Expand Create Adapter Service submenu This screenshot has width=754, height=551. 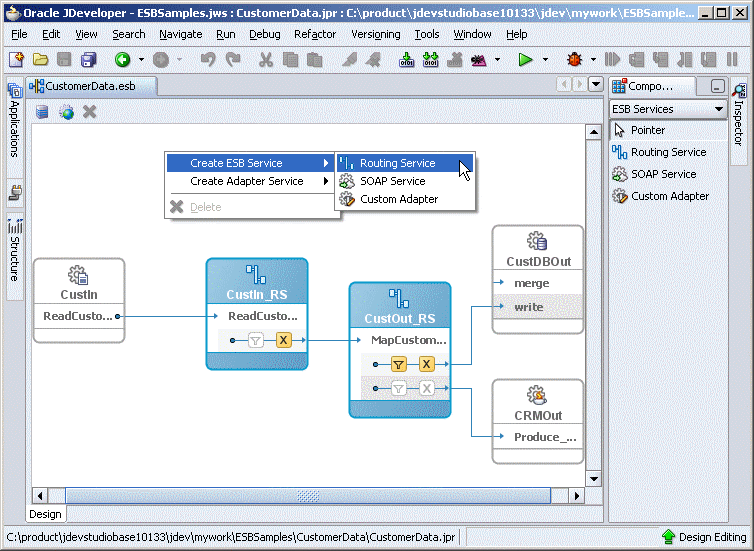[250, 181]
